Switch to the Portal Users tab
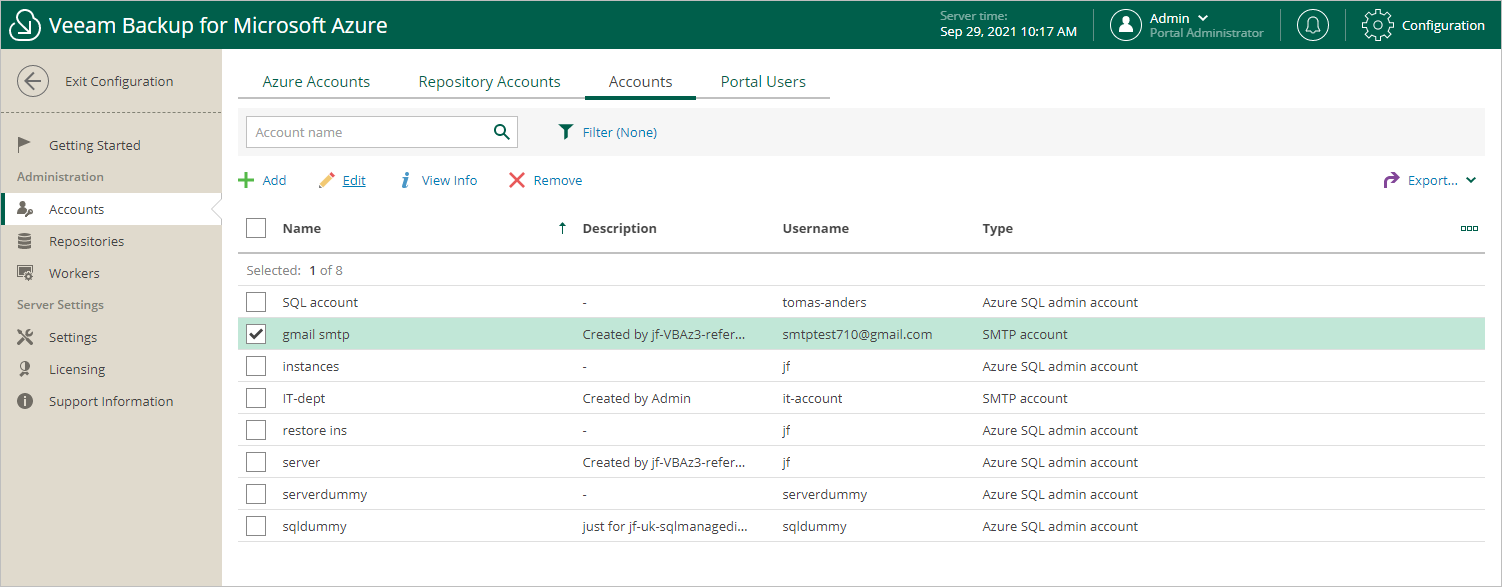This screenshot has height=587, width=1502. [x=763, y=82]
